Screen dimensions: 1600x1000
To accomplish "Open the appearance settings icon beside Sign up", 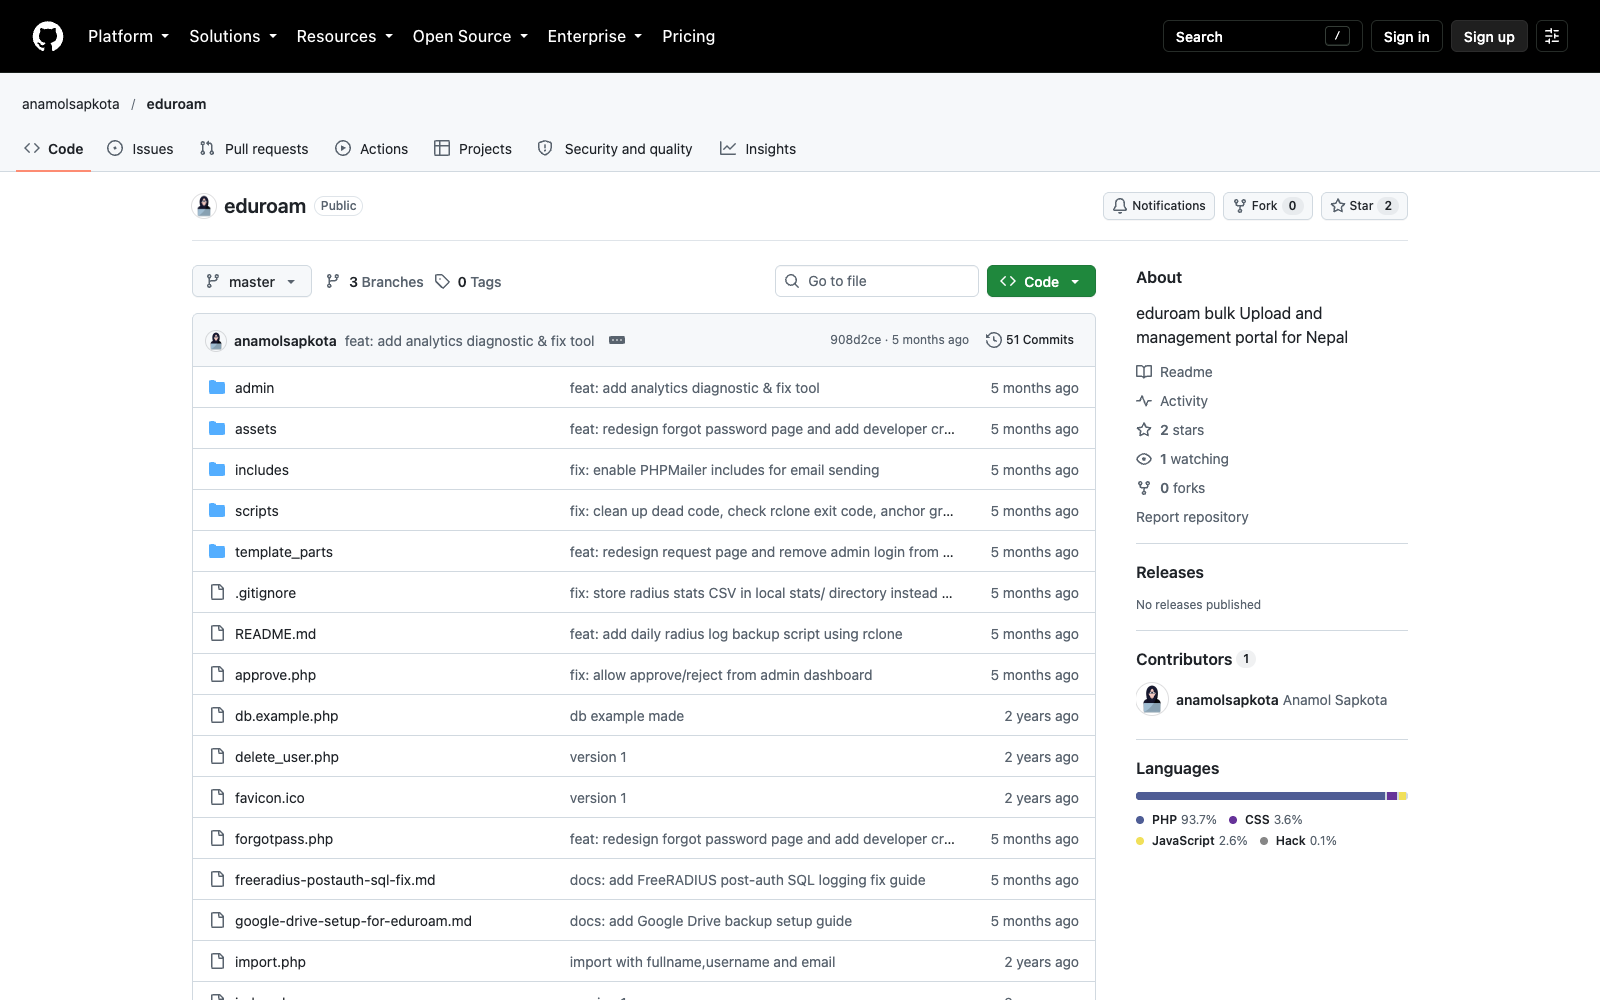I will tap(1552, 36).
